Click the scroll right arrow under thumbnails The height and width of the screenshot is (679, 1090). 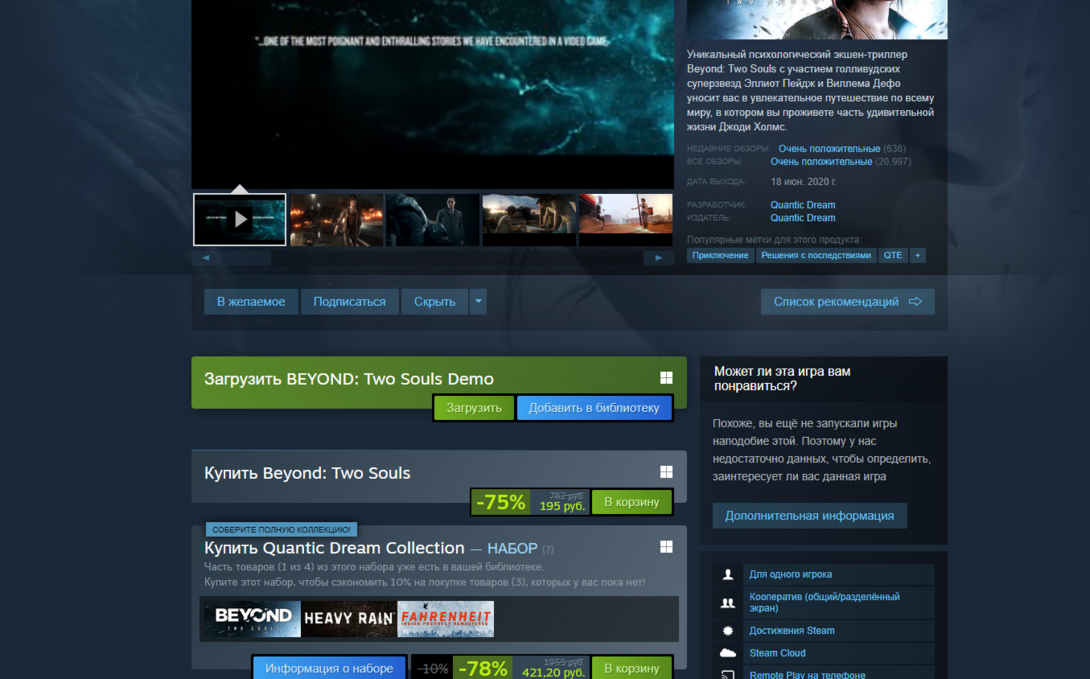point(658,258)
